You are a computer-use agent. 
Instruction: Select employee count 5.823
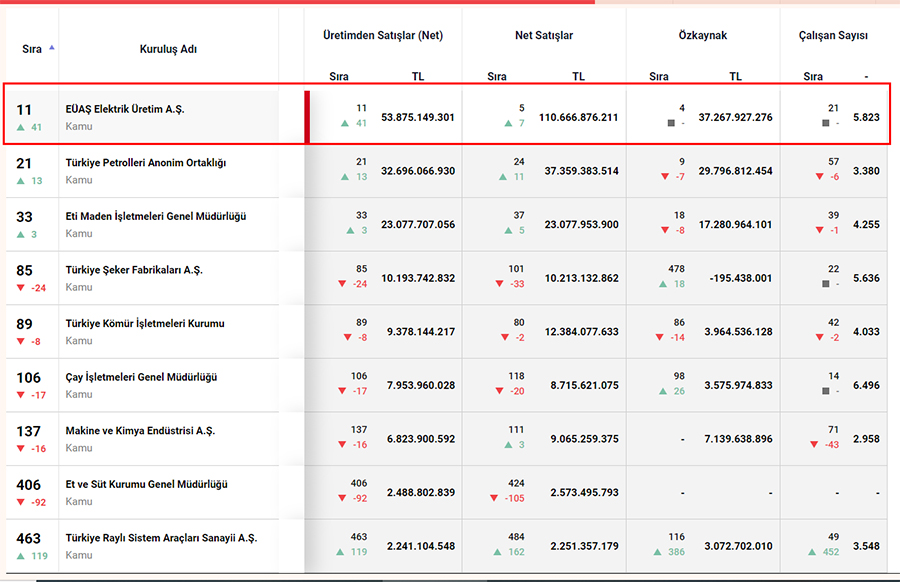pos(866,118)
